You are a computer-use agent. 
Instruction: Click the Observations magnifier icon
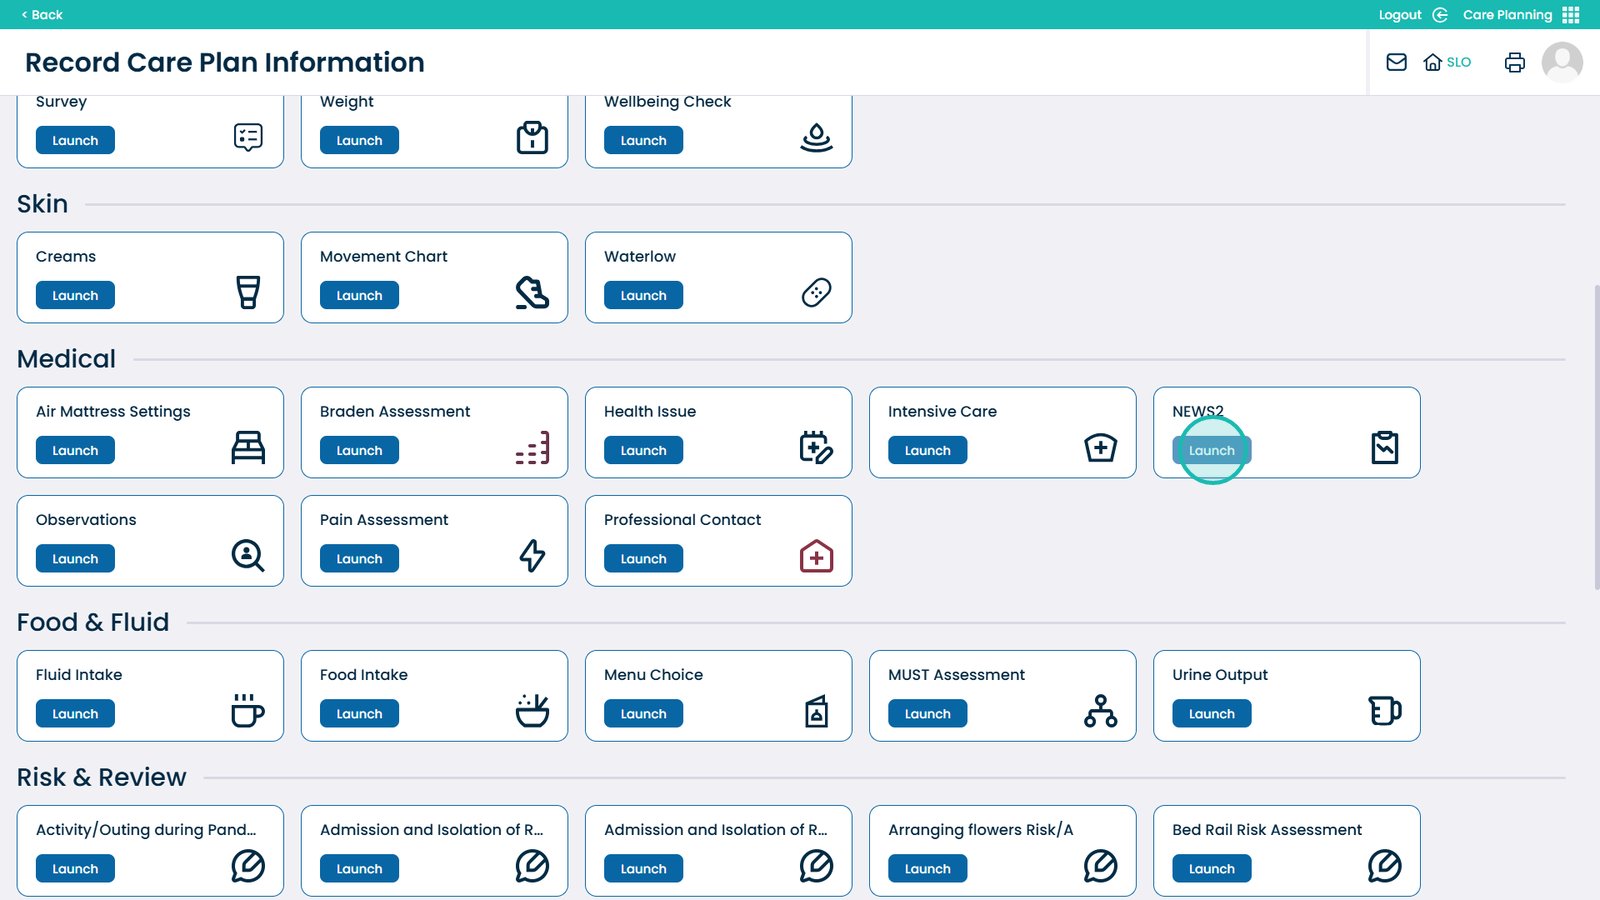click(248, 556)
